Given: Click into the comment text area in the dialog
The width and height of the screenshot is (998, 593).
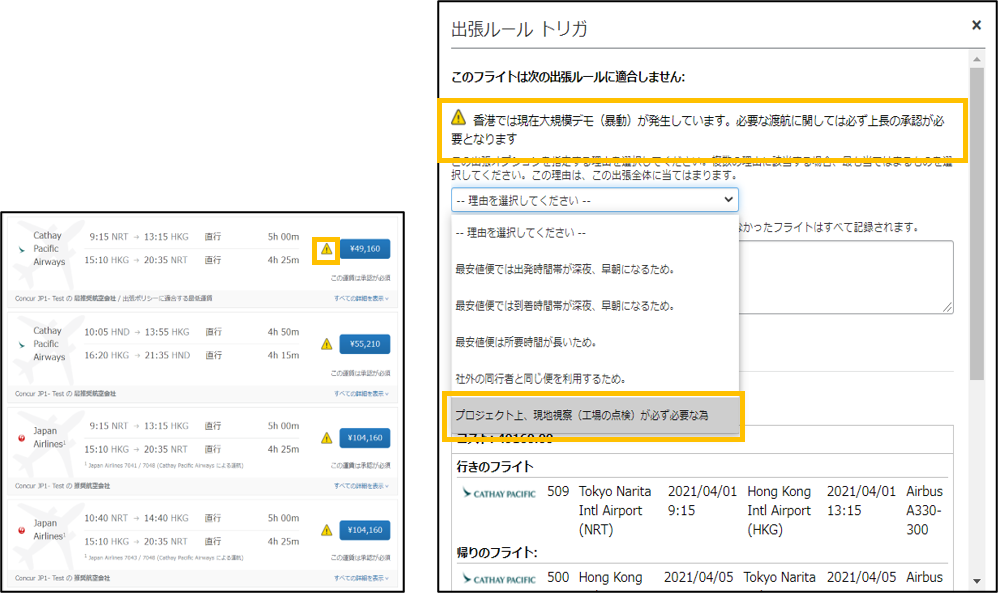Looking at the screenshot, I should coord(846,277).
